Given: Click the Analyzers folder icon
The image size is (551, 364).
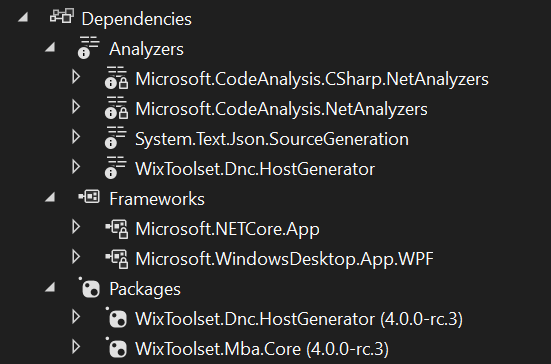Looking at the screenshot, I should tap(89, 47).
